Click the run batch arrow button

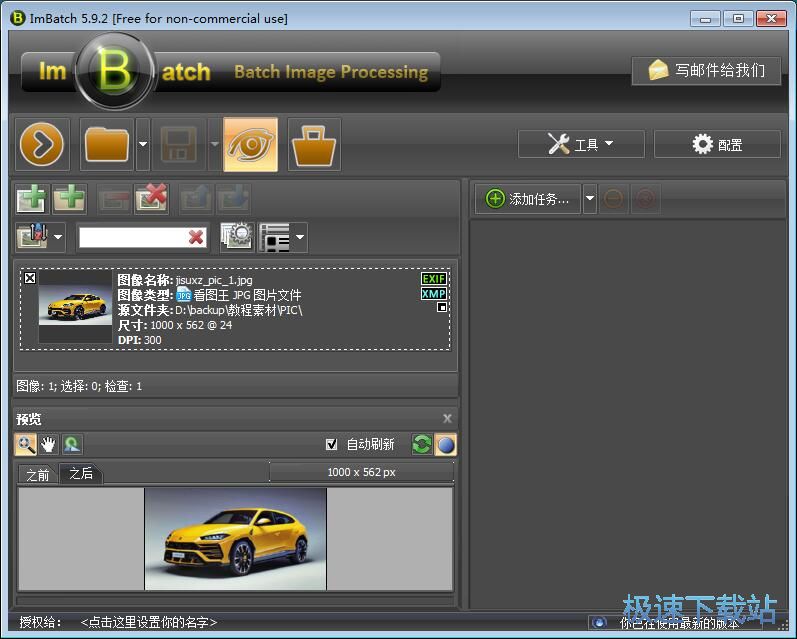click(42, 145)
